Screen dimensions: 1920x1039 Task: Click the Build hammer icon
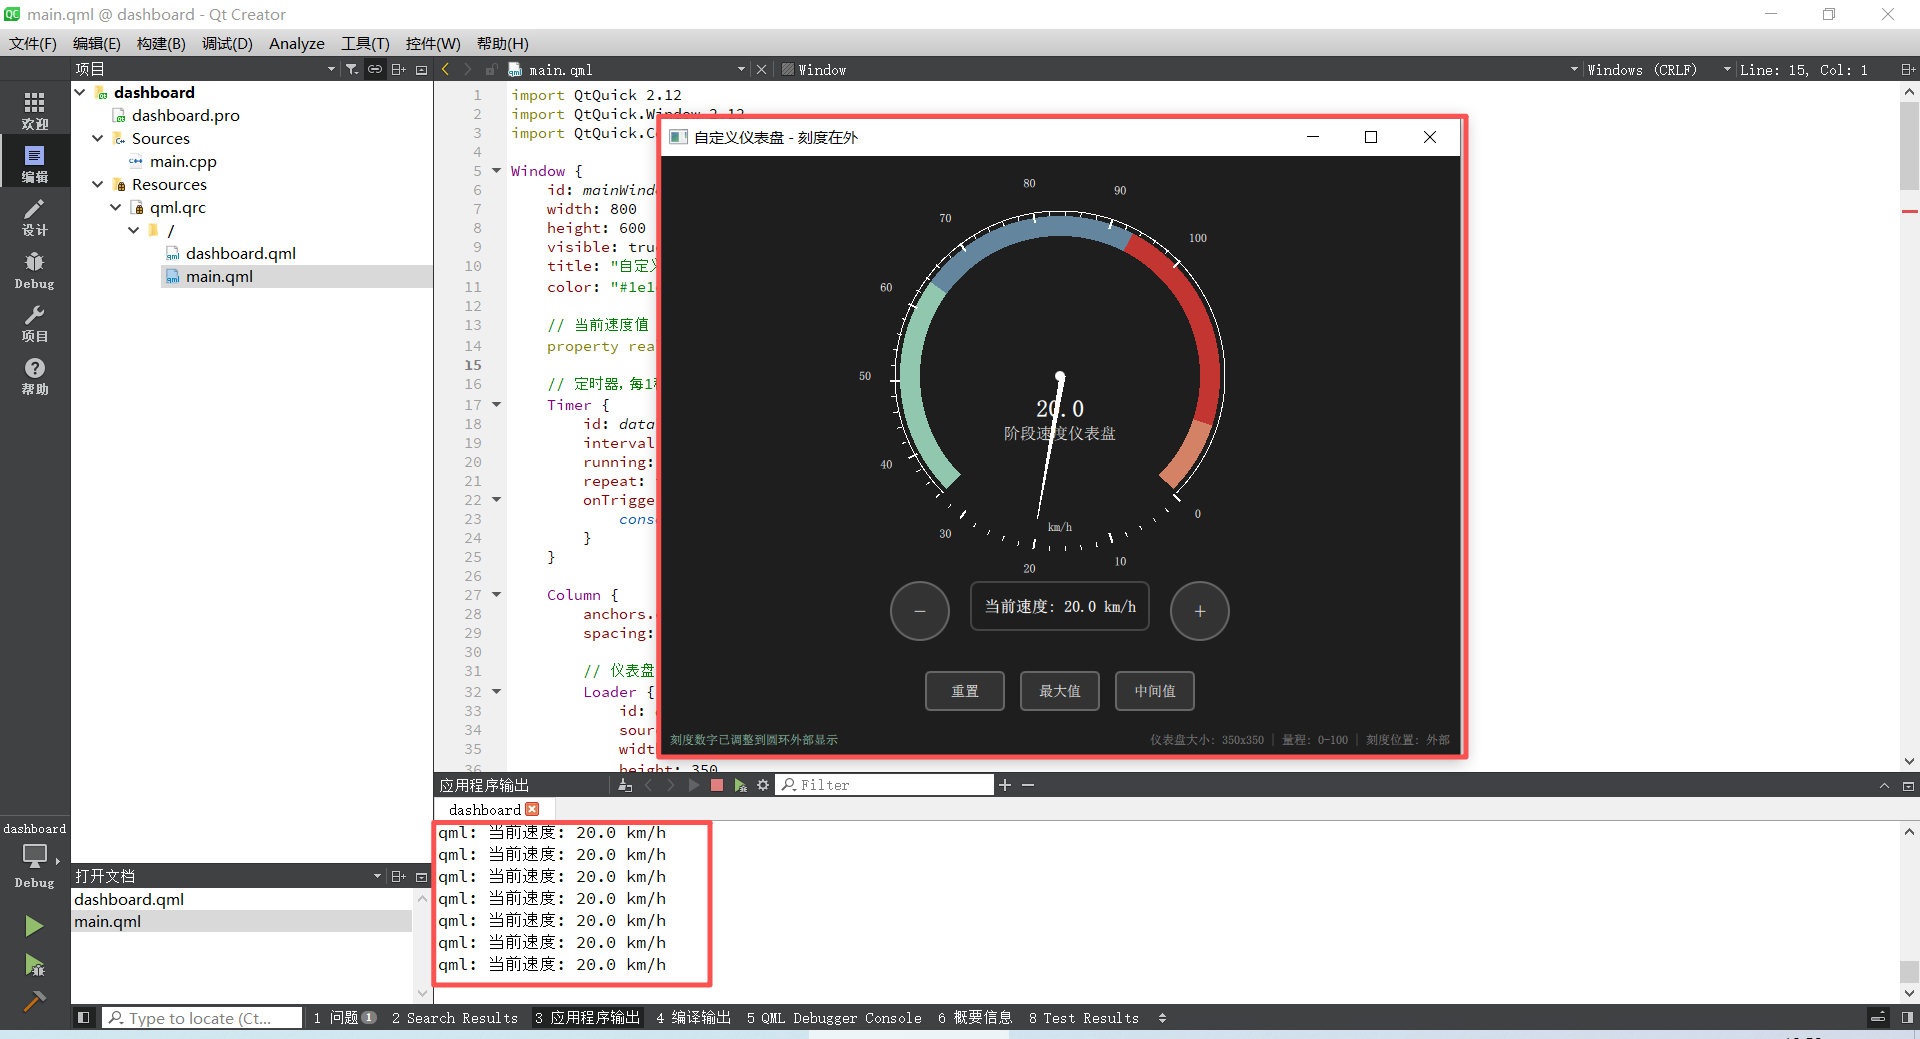34,1001
